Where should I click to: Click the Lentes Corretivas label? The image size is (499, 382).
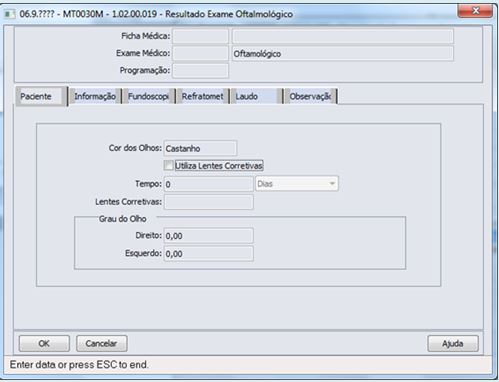(128, 202)
